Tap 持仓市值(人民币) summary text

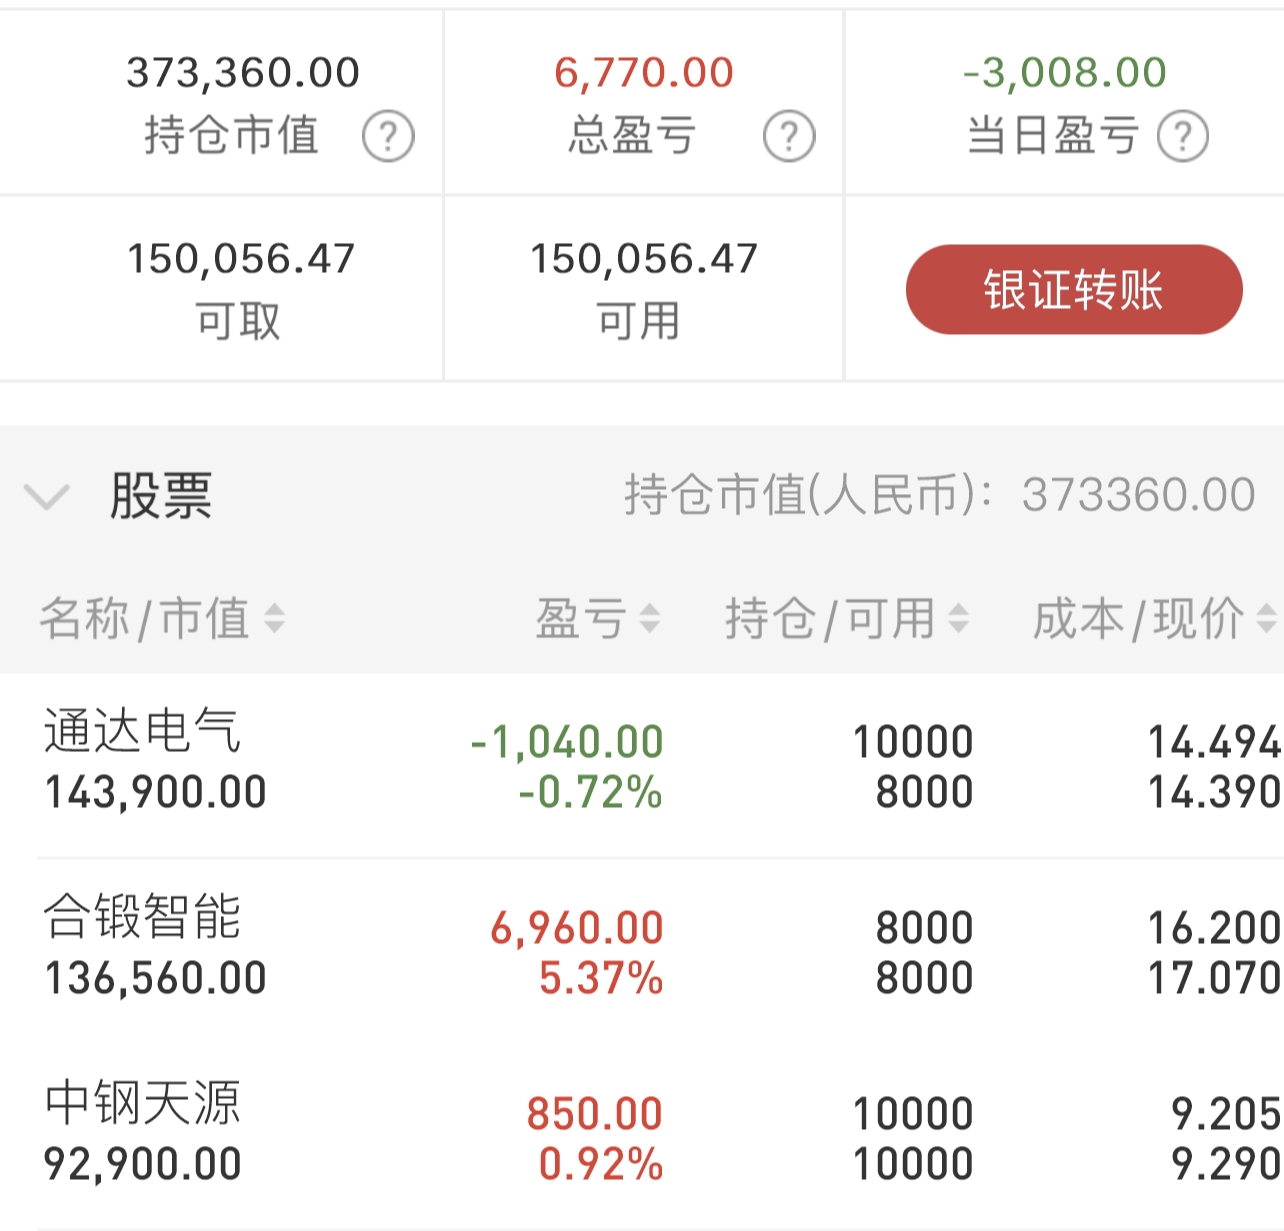pyautogui.click(x=940, y=495)
